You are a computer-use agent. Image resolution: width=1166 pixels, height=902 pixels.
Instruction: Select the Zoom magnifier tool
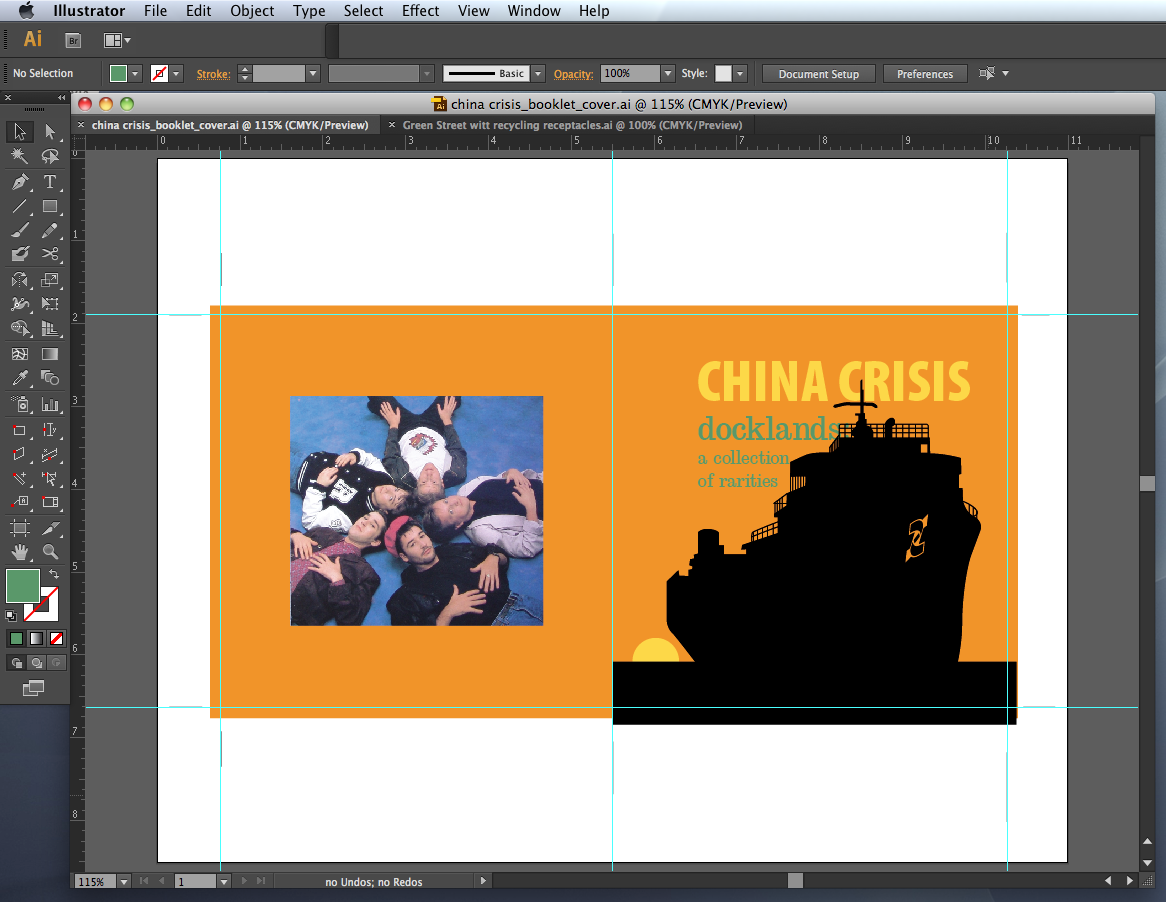click(x=50, y=552)
